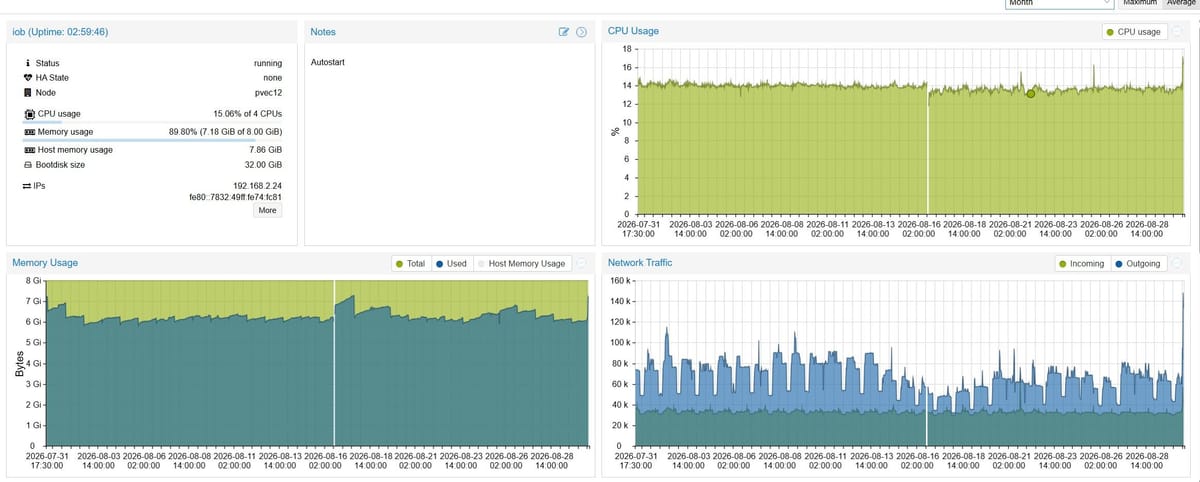Image resolution: width=1200 pixels, height=482 pixels.
Task: Click the More button under IPs
Action: pos(268,210)
